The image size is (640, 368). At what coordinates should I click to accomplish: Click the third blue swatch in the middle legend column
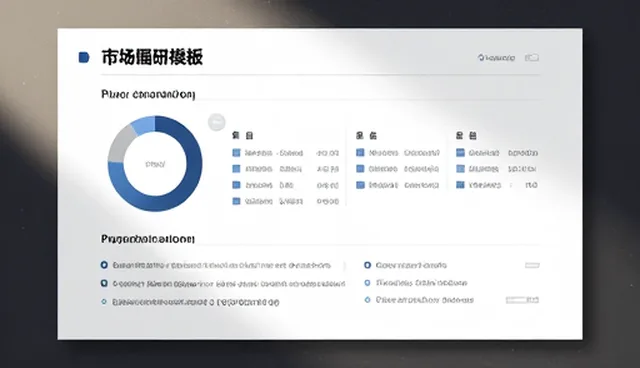click(360, 185)
